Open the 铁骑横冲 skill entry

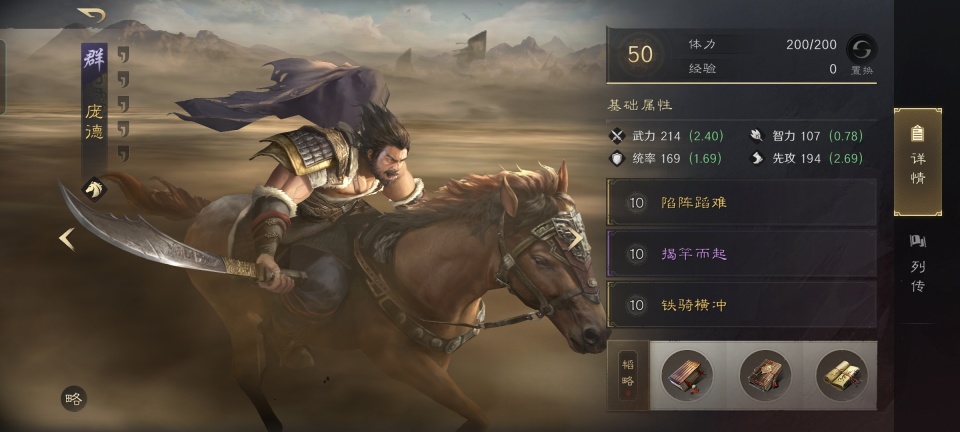click(x=741, y=305)
